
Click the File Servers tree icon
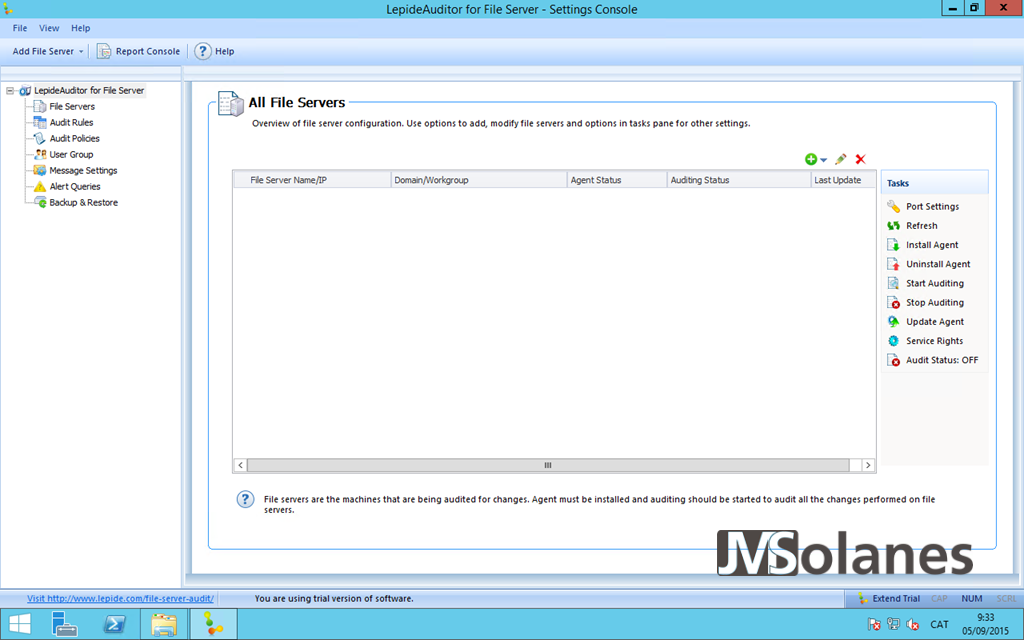40,106
